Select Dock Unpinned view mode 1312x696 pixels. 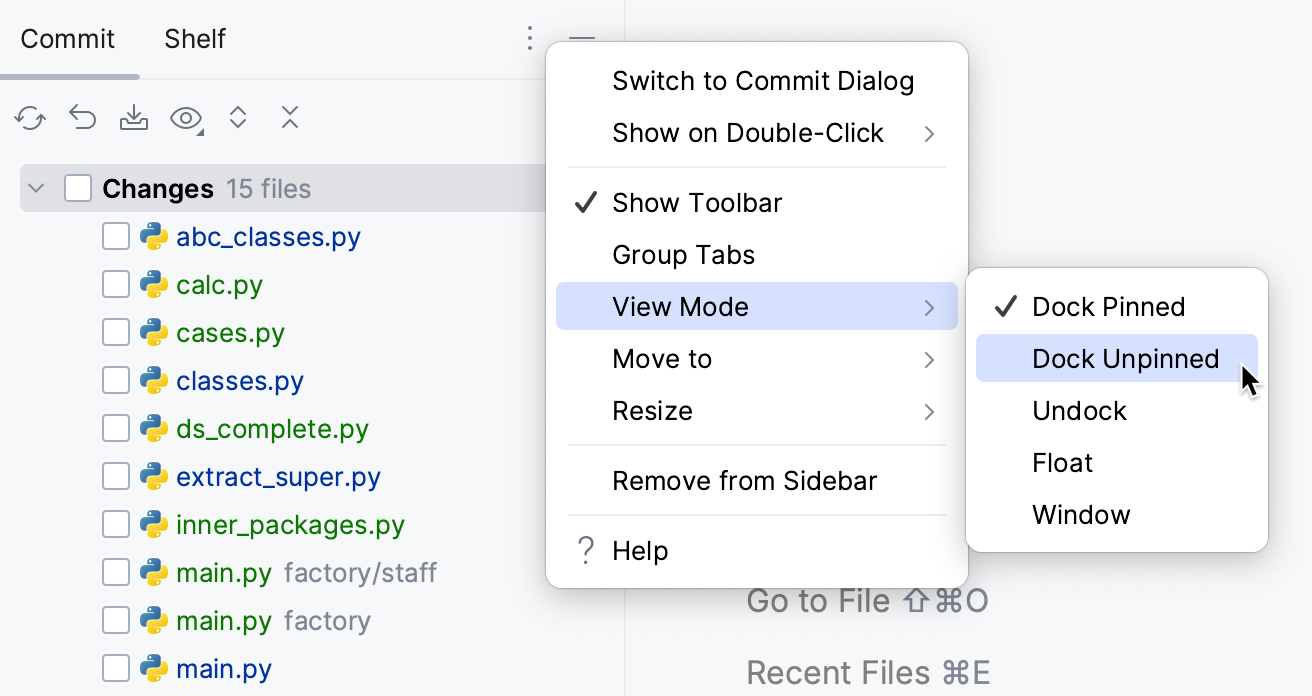pyautogui.click(x=1125, y=358)
